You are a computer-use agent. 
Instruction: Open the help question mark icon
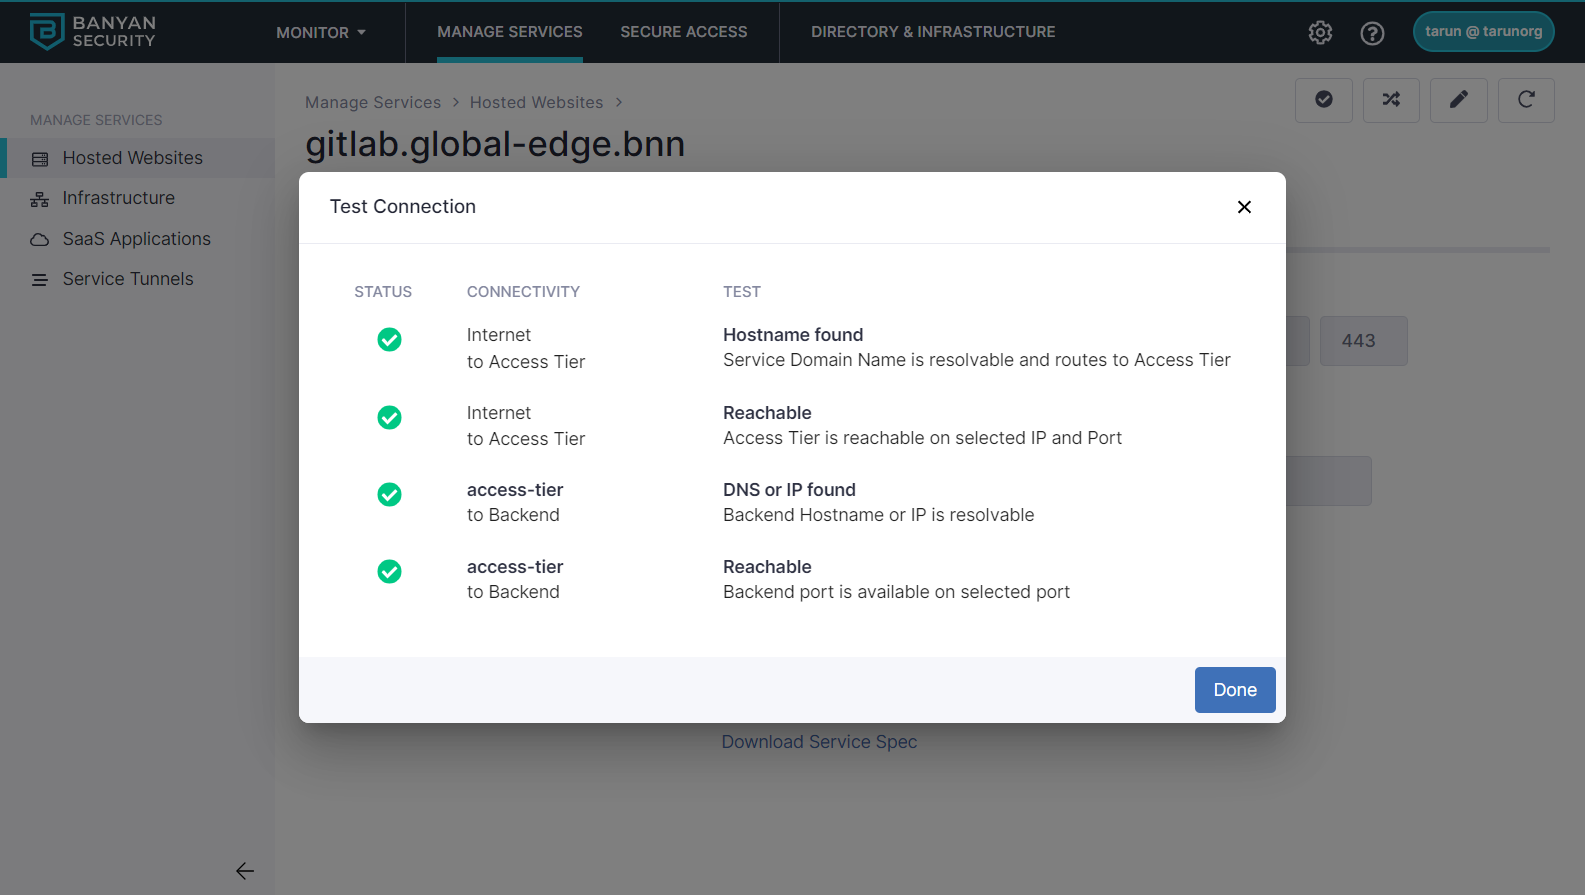pos(1372,33)
